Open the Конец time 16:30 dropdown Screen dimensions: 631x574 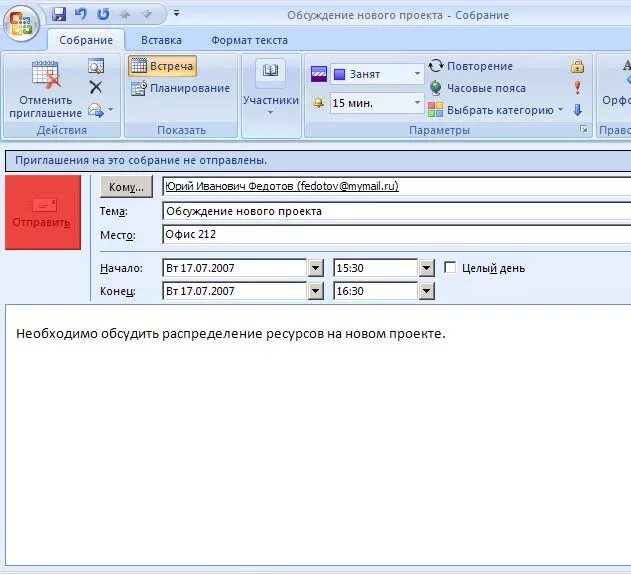(x=427, y=291)
